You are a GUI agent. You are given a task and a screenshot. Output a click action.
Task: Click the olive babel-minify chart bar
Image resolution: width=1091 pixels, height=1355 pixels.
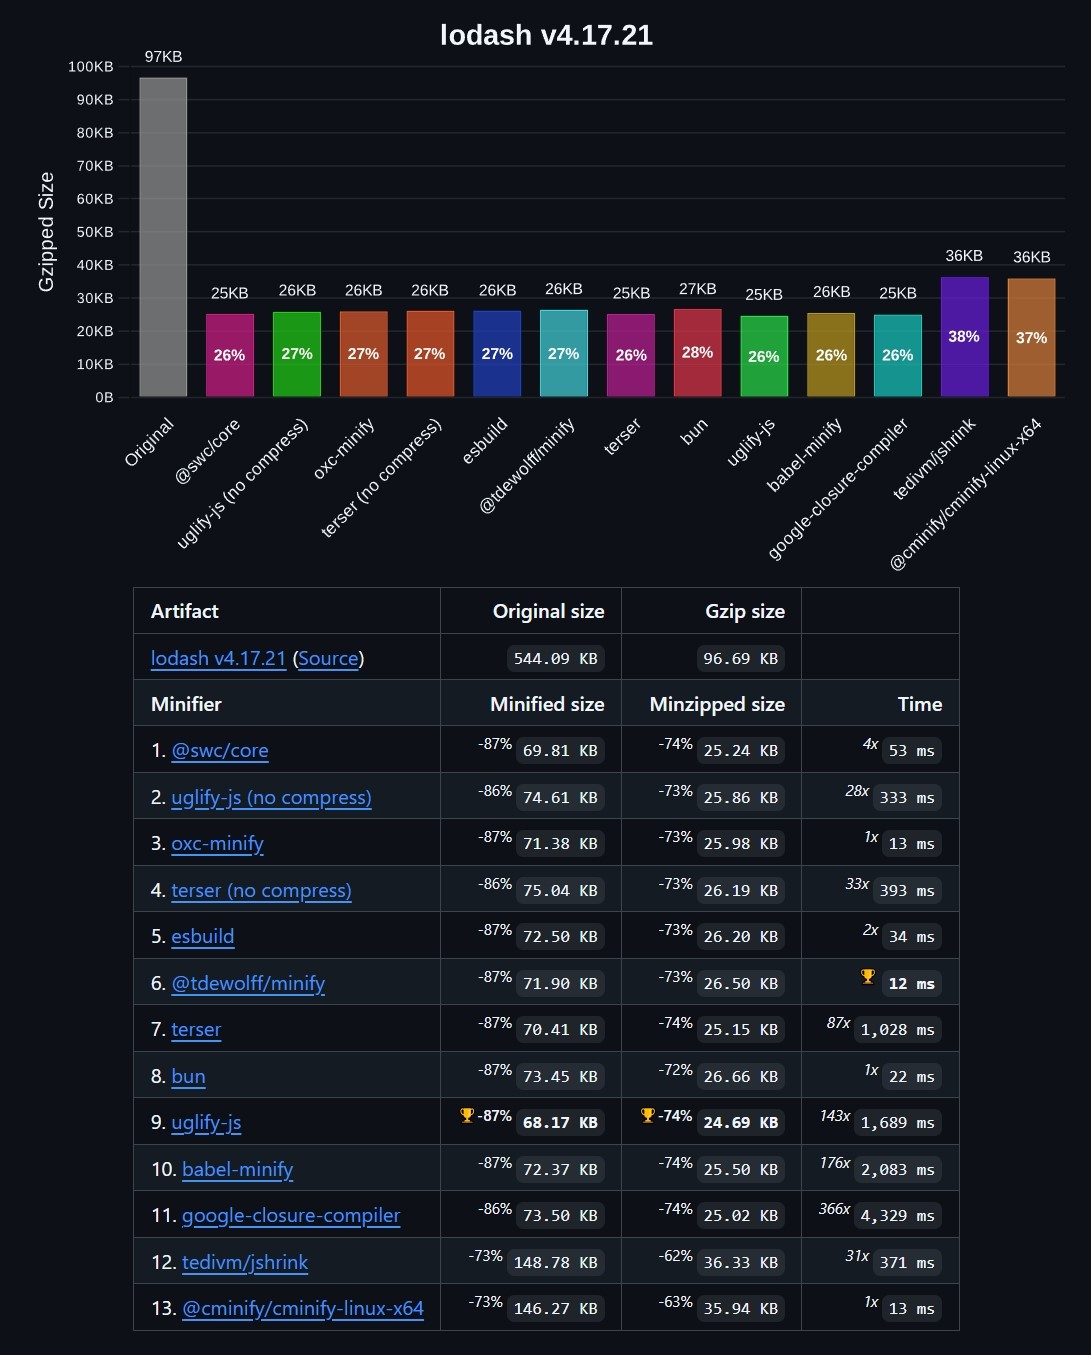pyautogui.click(x=831, y=355)
